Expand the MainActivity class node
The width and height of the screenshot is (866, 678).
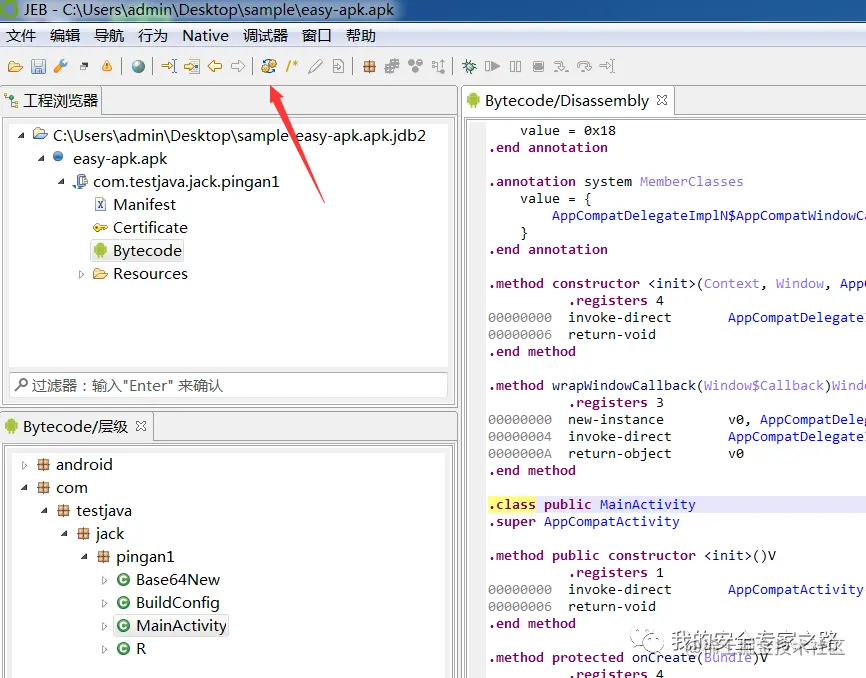[104, 626]
